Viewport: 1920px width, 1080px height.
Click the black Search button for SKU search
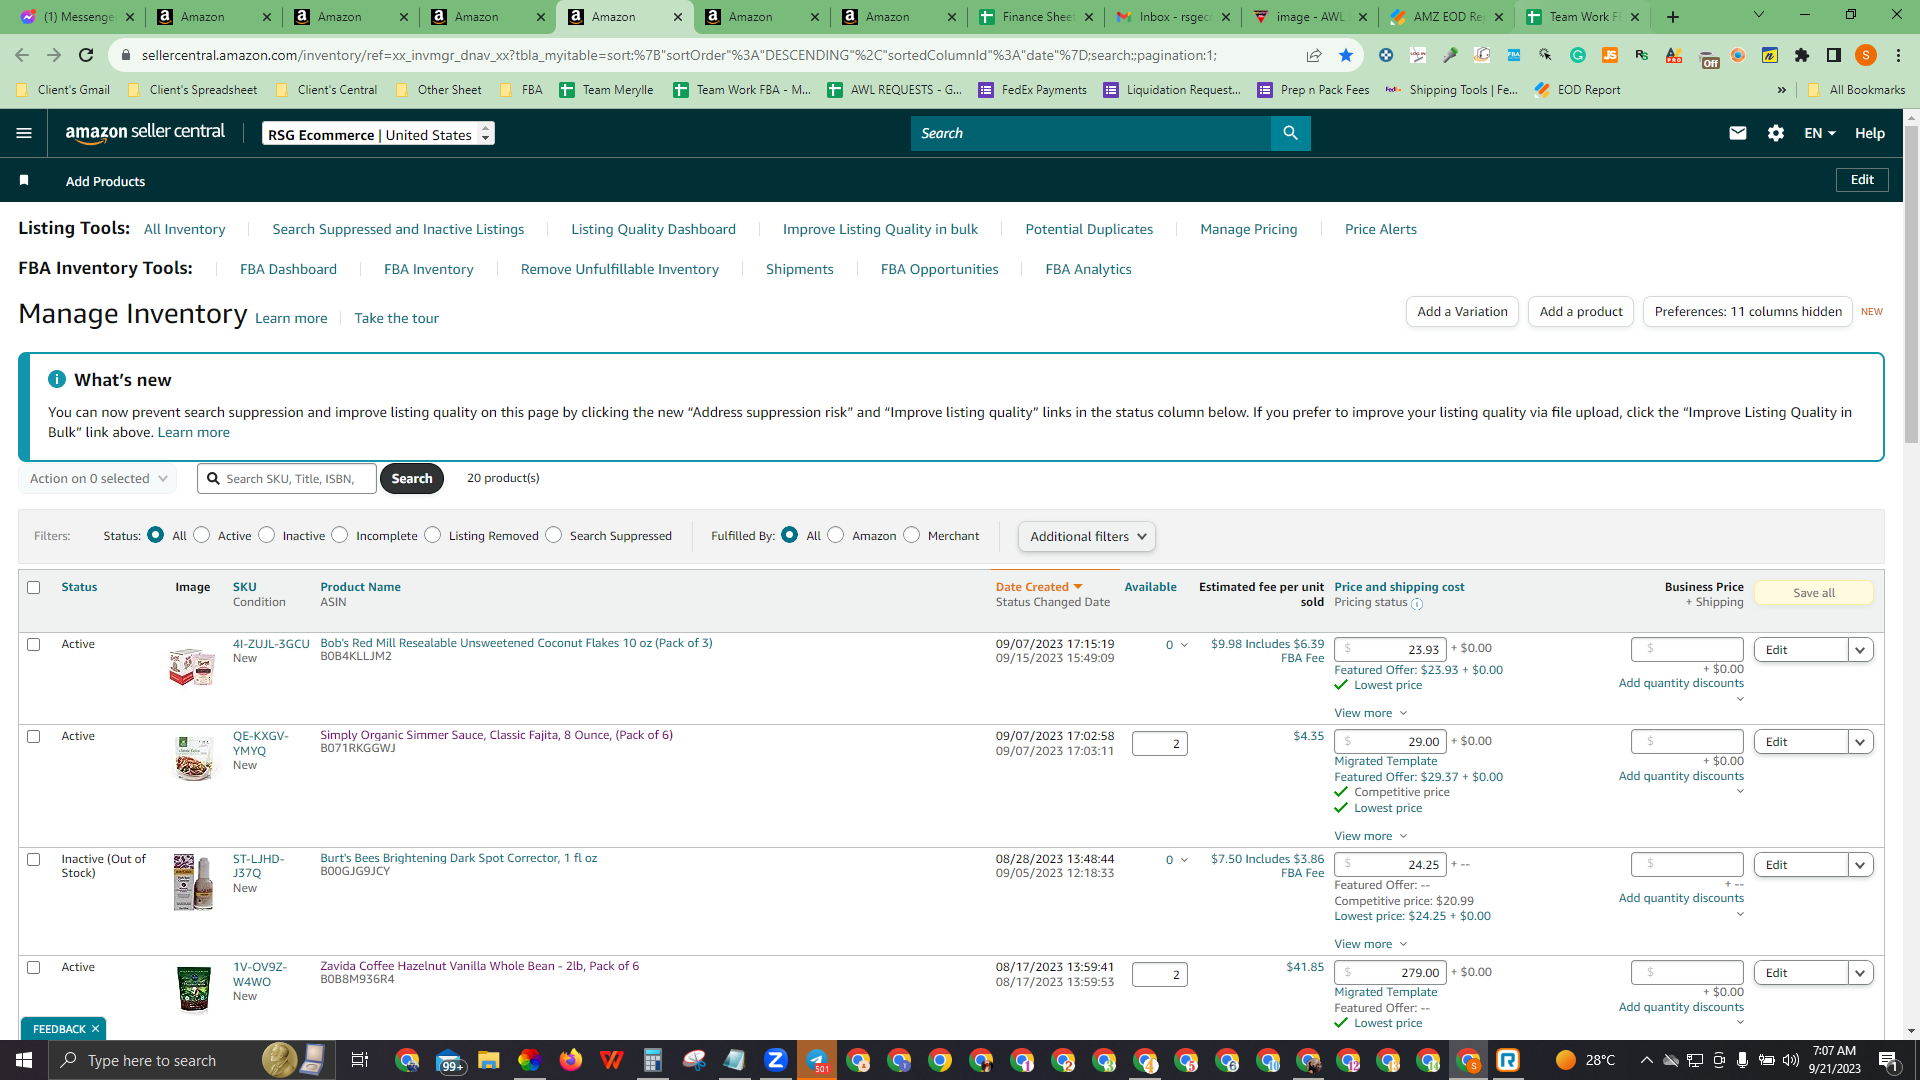click(412, 479)
